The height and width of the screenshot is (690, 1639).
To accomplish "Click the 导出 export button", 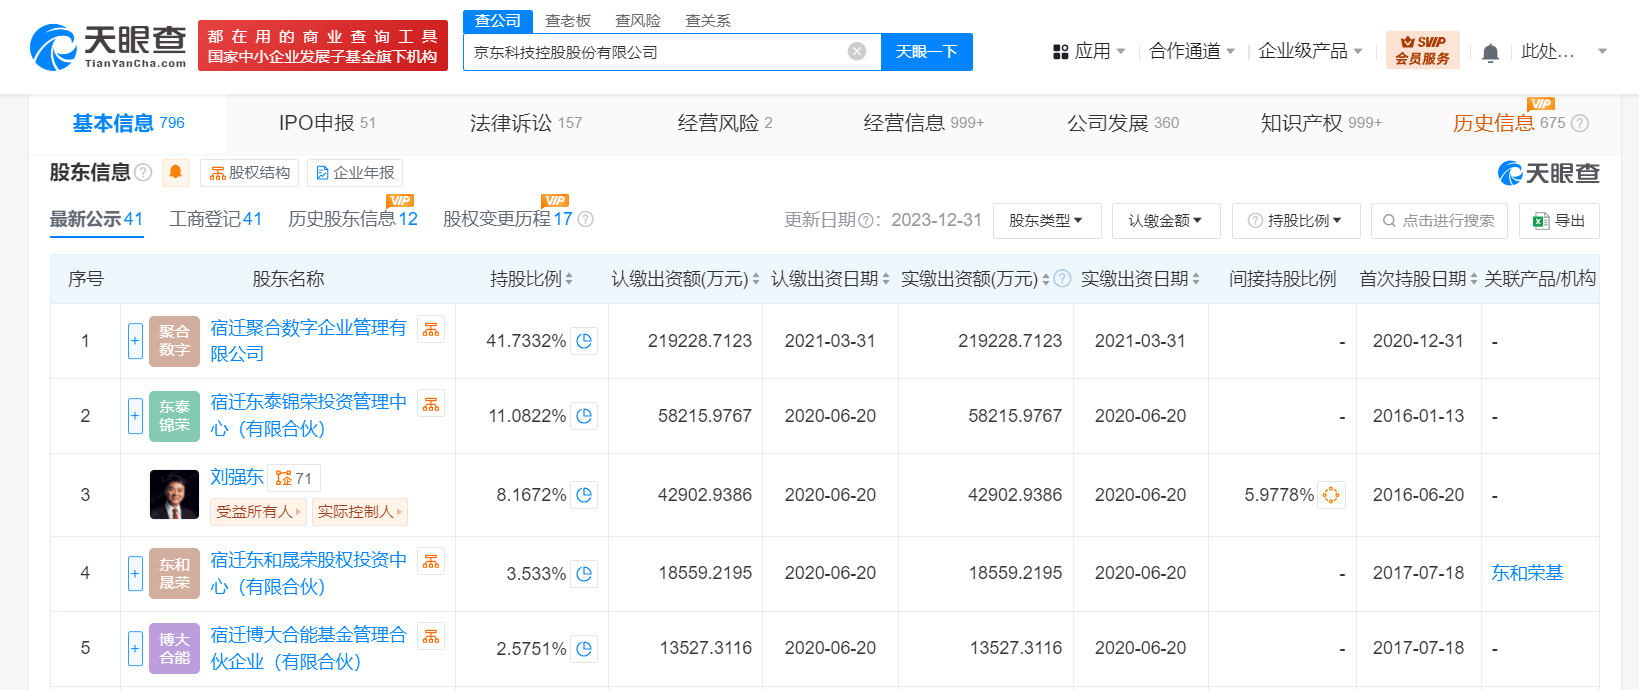I will (x=1559, y=221).
